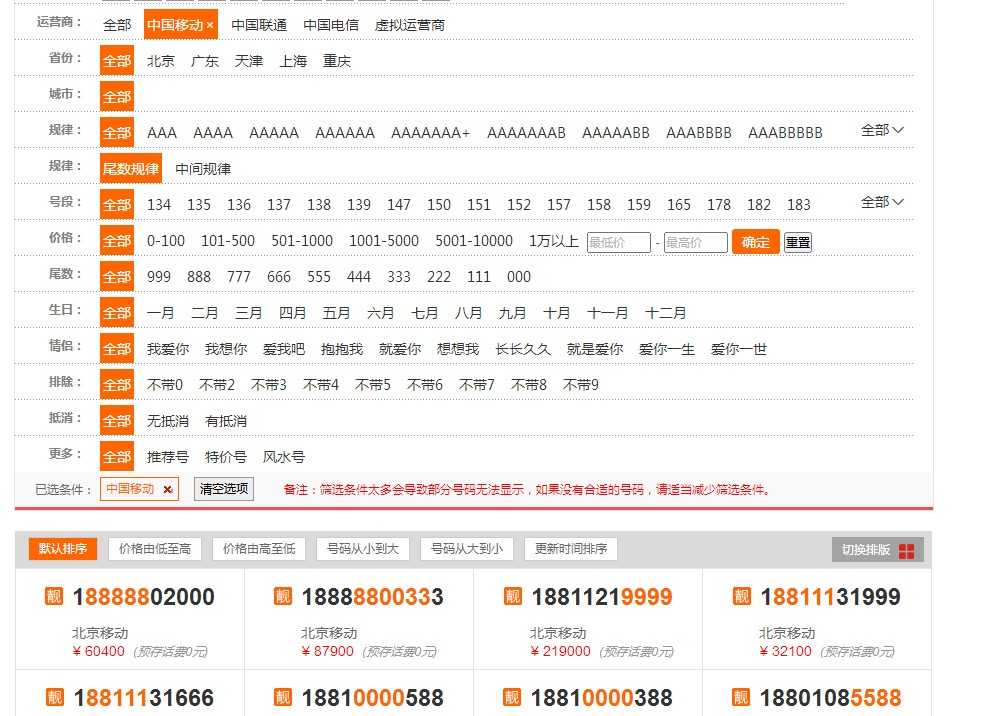Click 靓 badge beside 18810000388
Viewport: 981px width, 716px height.
(x=512, y=697)
